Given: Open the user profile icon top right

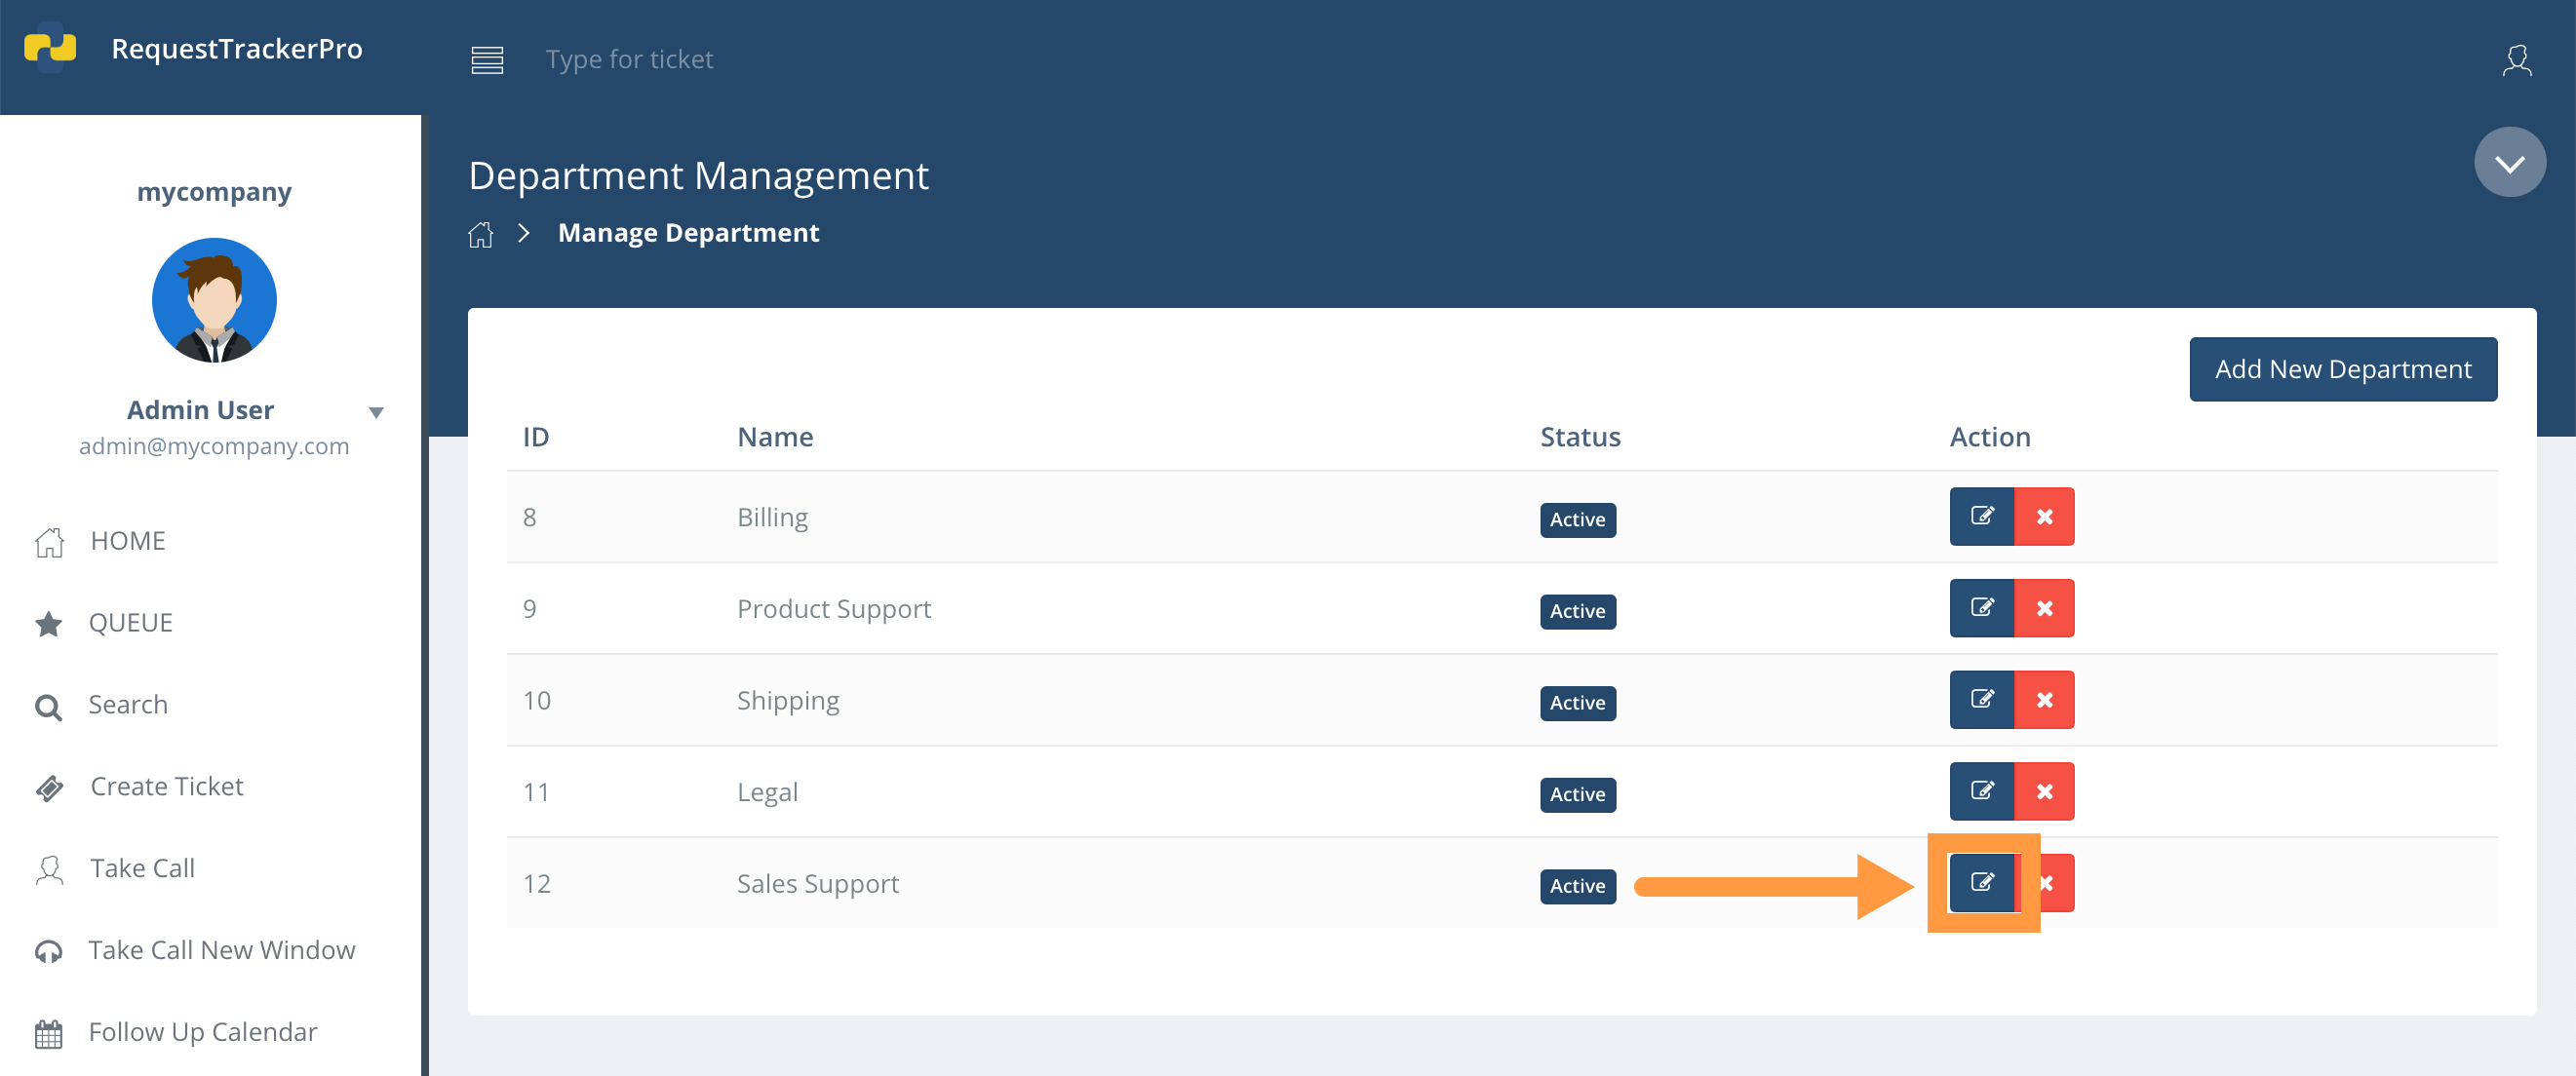Looking at the screenshot, I should pos(2517,60).
